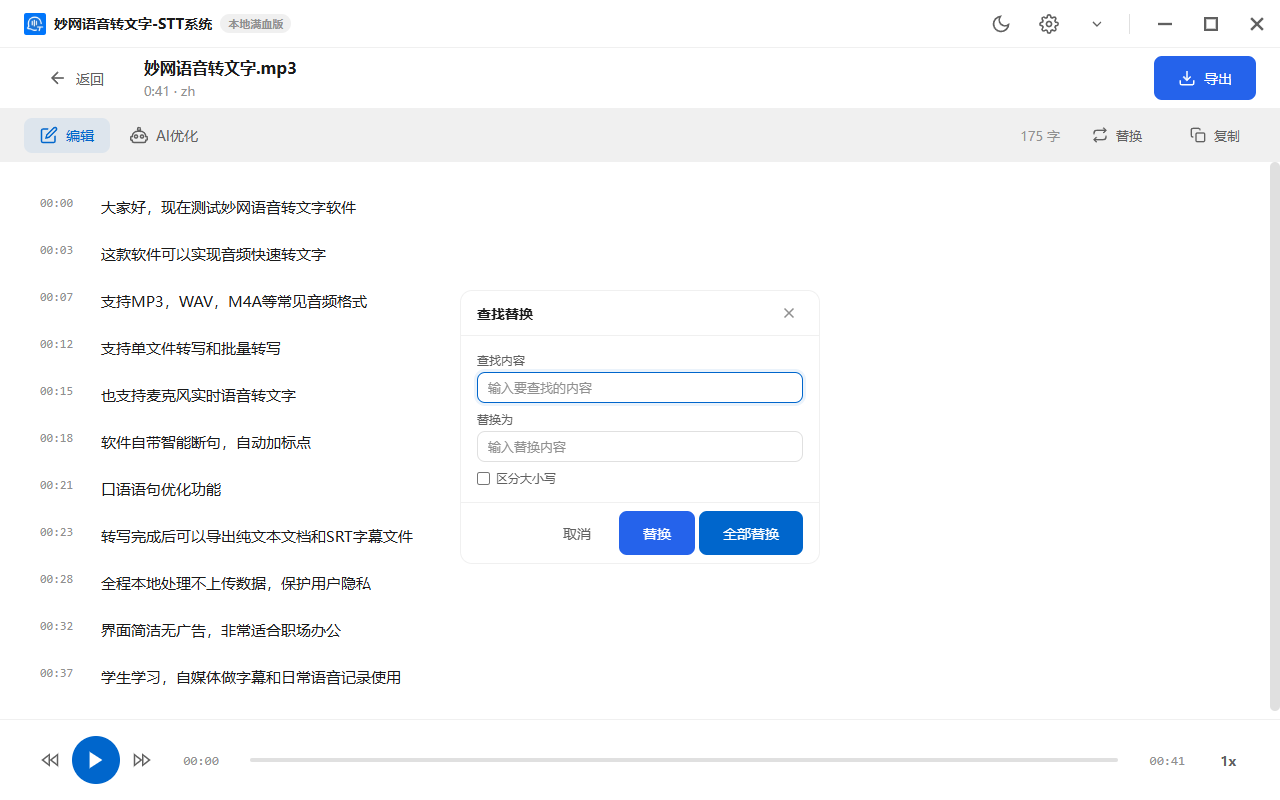Select the line 支持单文件转写和批量转写
Image resolution: width=1280 pixels, height=800 pixels.
coord(191,349)
